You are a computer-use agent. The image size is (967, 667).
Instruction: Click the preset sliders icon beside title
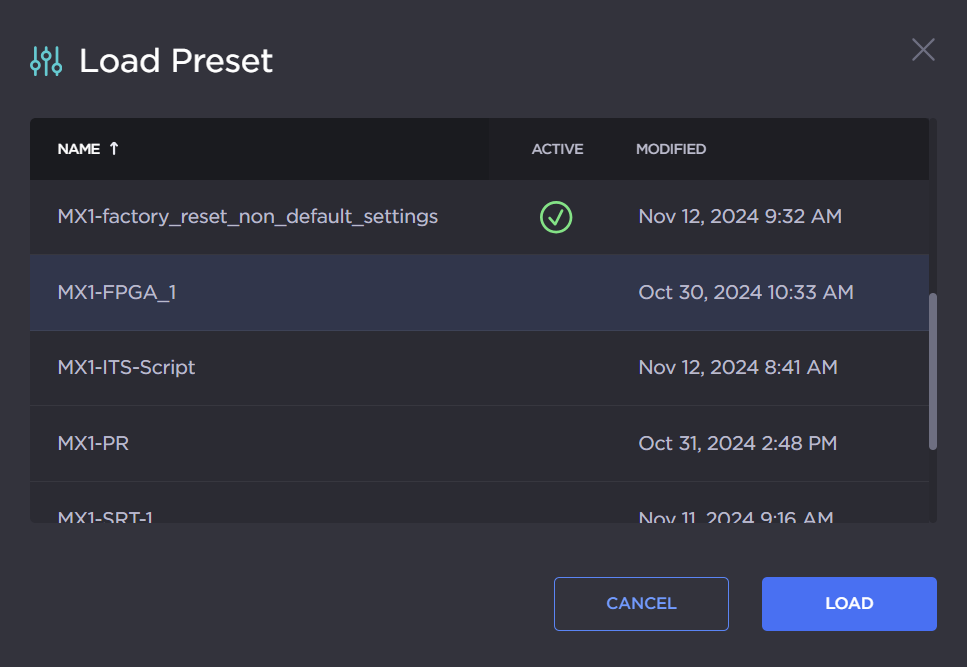46,61
